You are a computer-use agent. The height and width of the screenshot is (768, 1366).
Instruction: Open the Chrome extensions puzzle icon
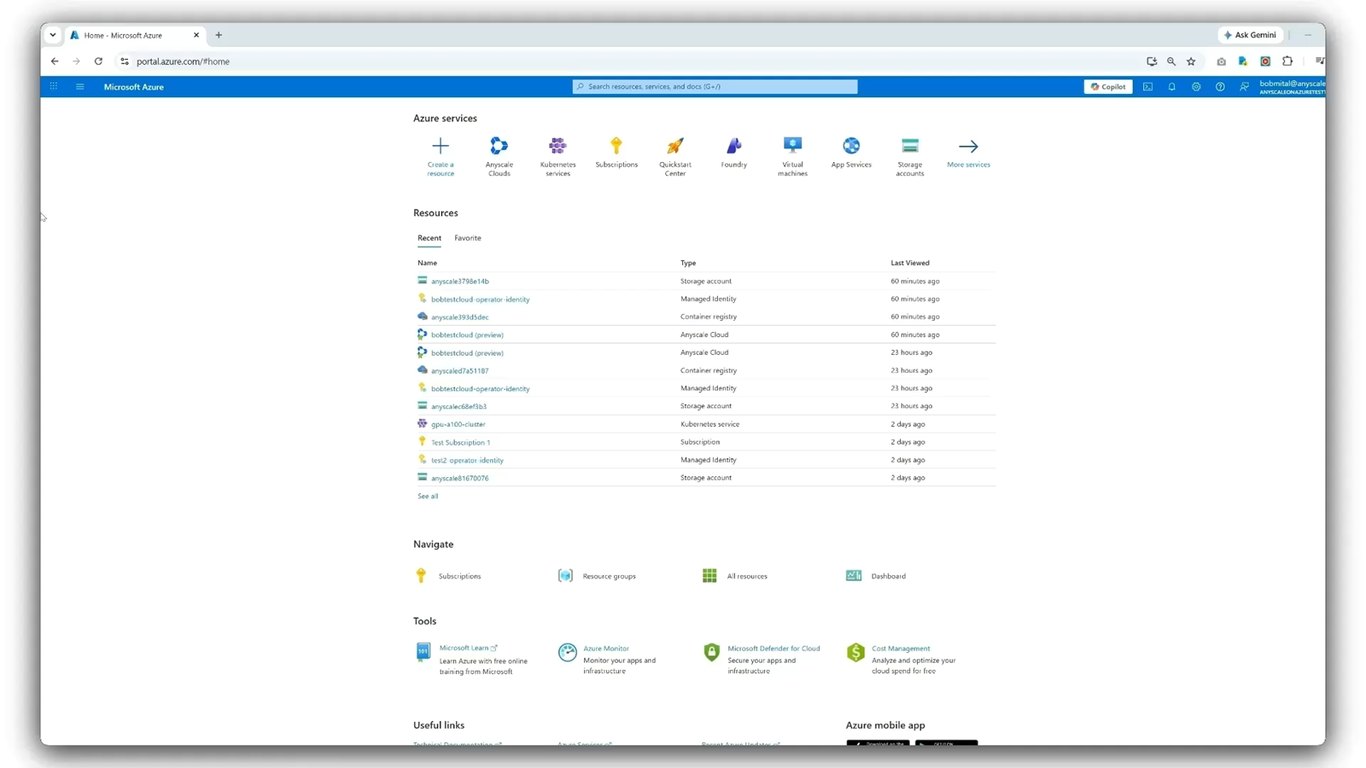1288,61
